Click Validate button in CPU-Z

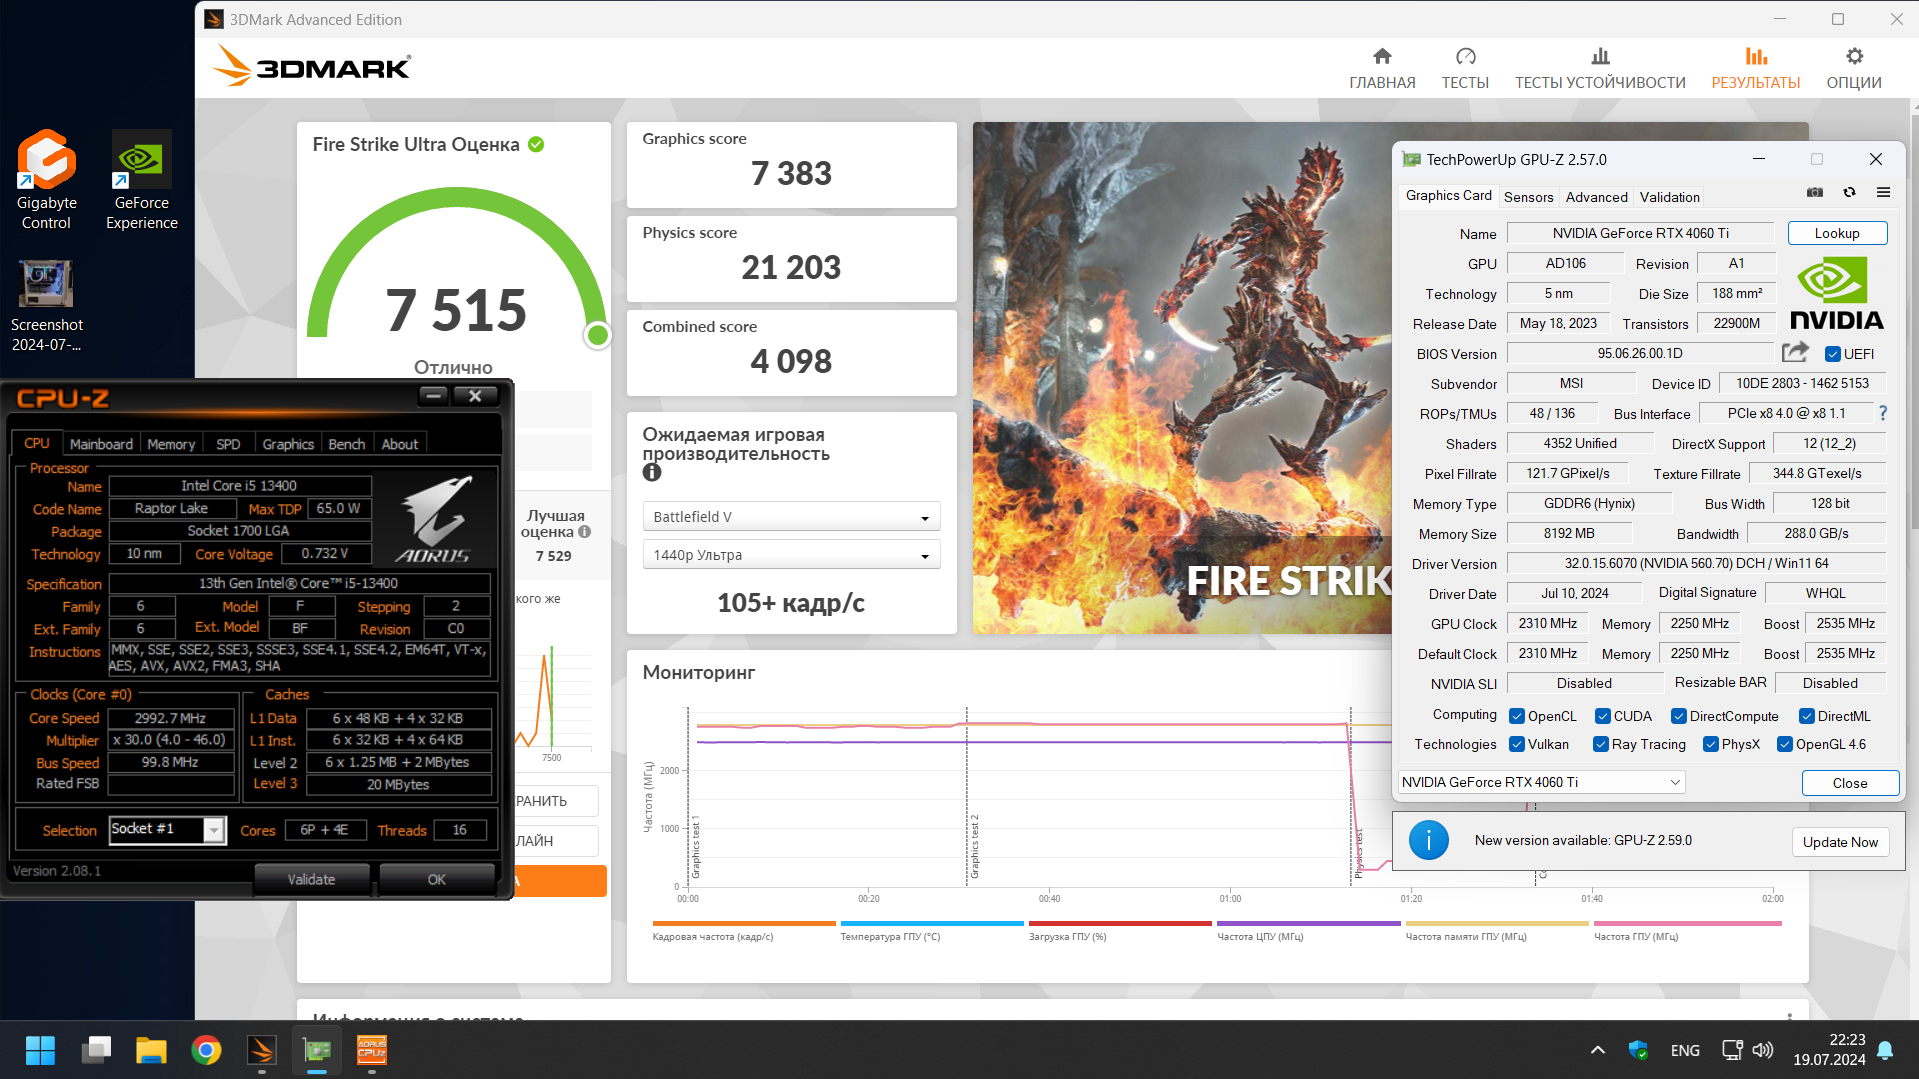[x=312, y=879]
